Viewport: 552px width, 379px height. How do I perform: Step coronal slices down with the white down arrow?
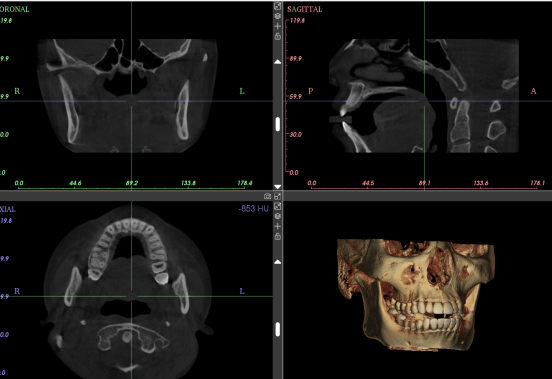coord(278,187)
